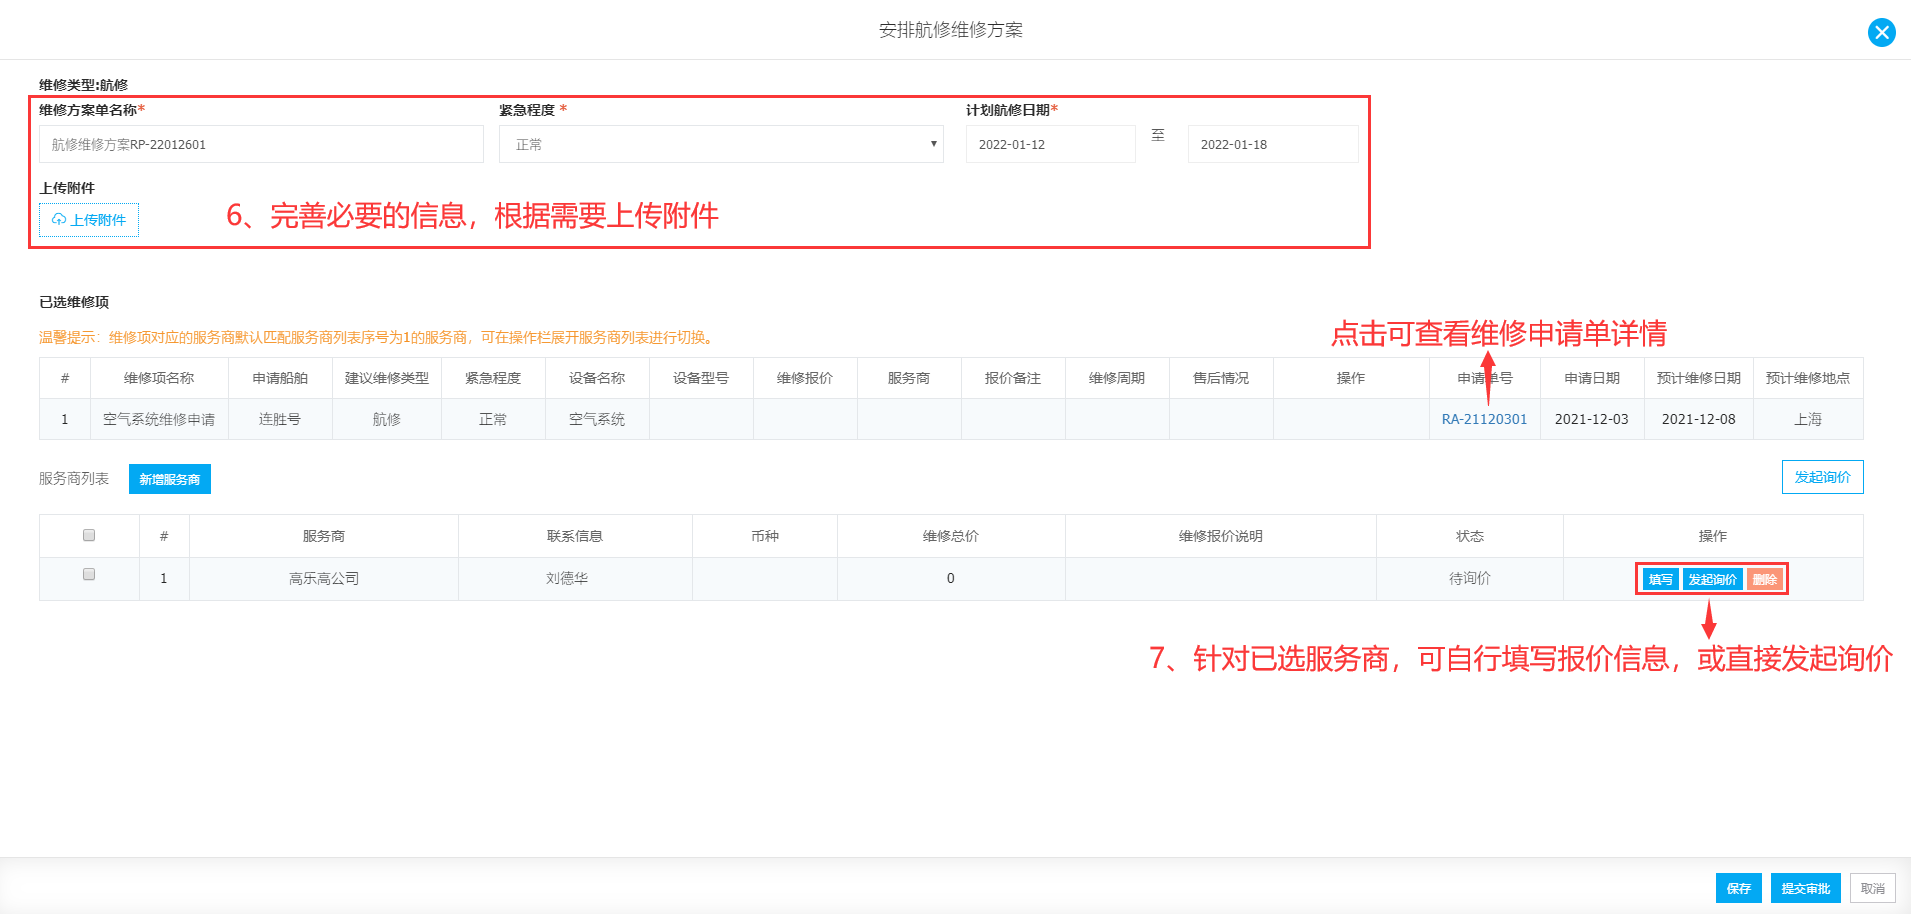Click the 待询价 status cell

pyautogui.click(x=1470, y=578)
